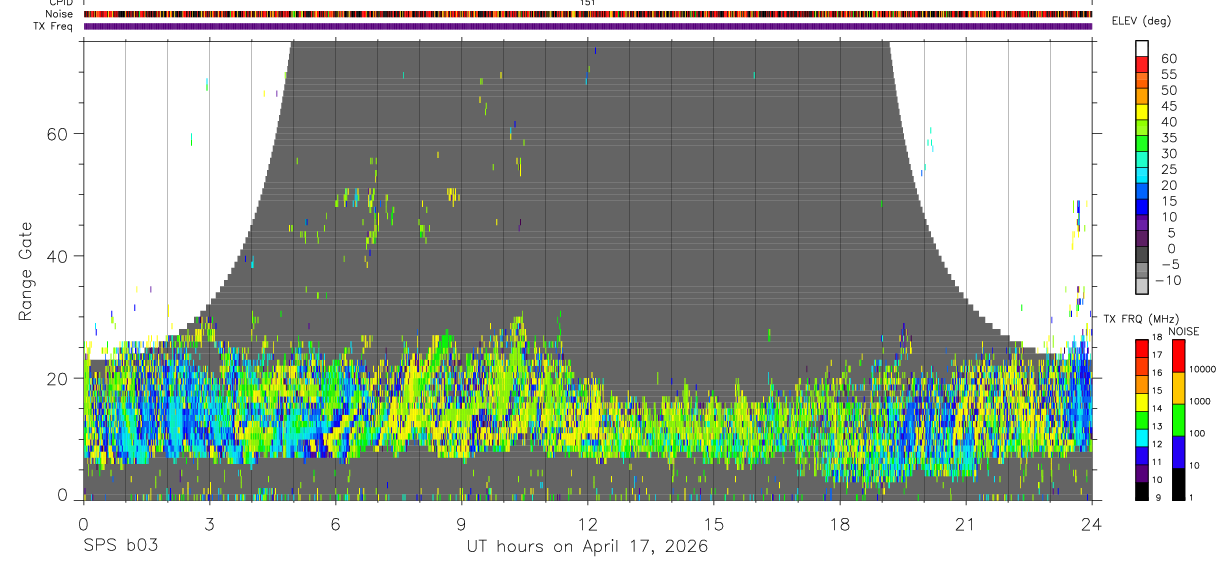The image size is (1228, 567).
Task: Click x-axis tick label '18'
Action: click(x=839, y=523)
